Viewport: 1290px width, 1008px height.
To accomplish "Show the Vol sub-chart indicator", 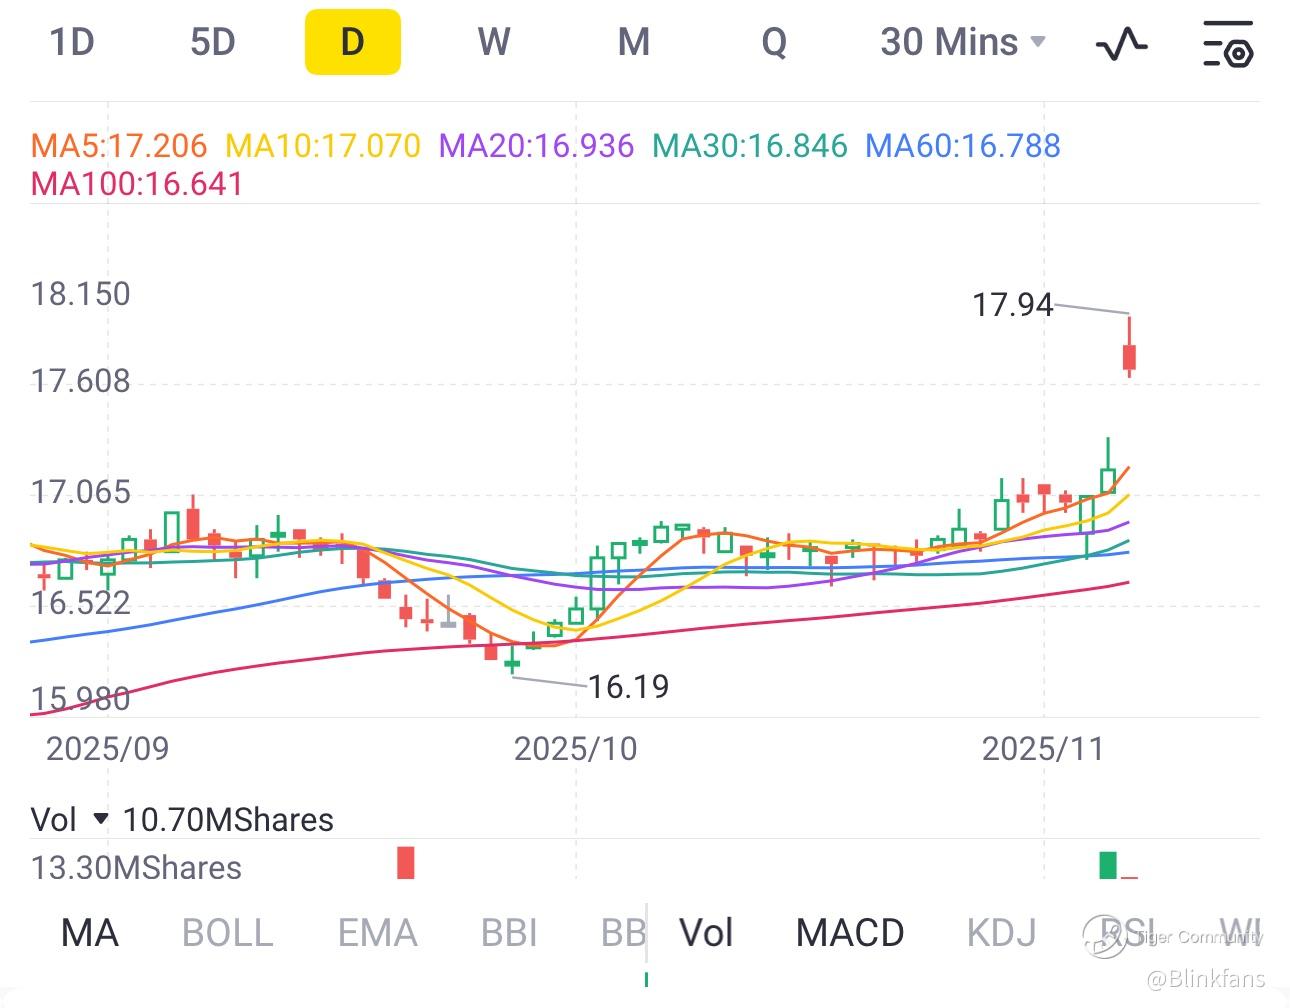I will 706,933.
